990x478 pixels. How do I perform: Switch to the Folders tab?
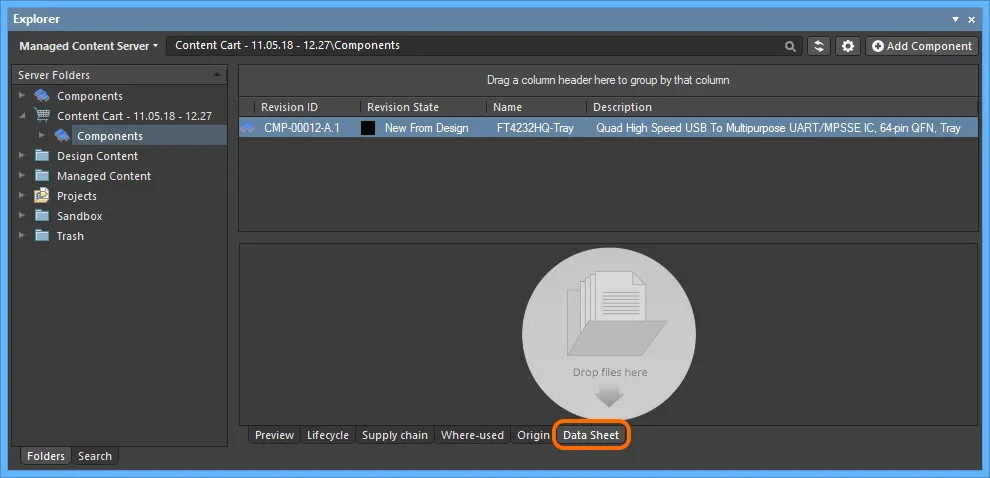(x=46, y=456)
